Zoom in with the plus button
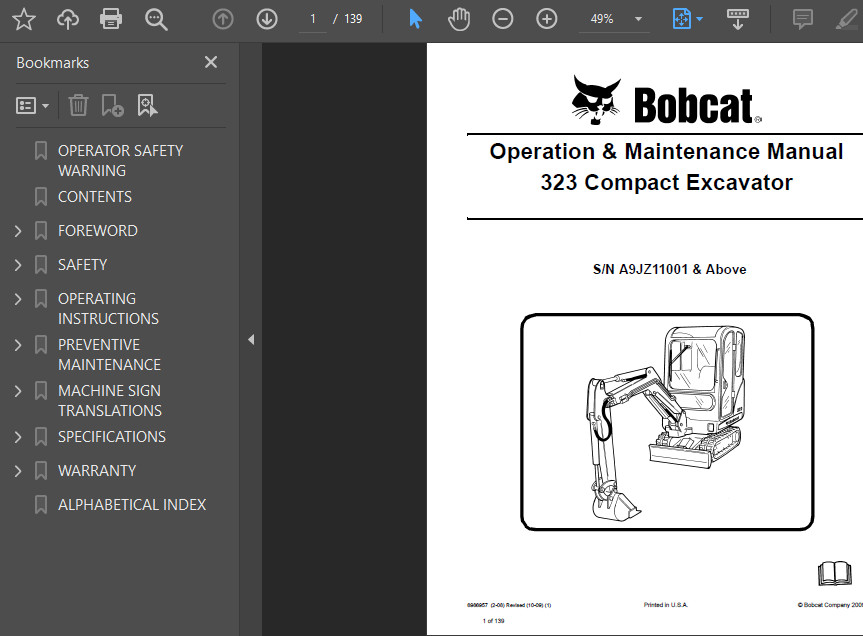863x636 pixels. [x=547, y=19]
